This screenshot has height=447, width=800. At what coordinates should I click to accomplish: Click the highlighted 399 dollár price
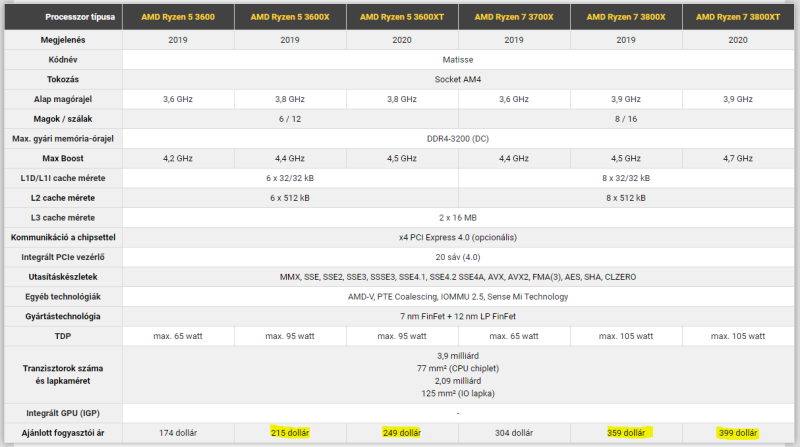[738, 433]
